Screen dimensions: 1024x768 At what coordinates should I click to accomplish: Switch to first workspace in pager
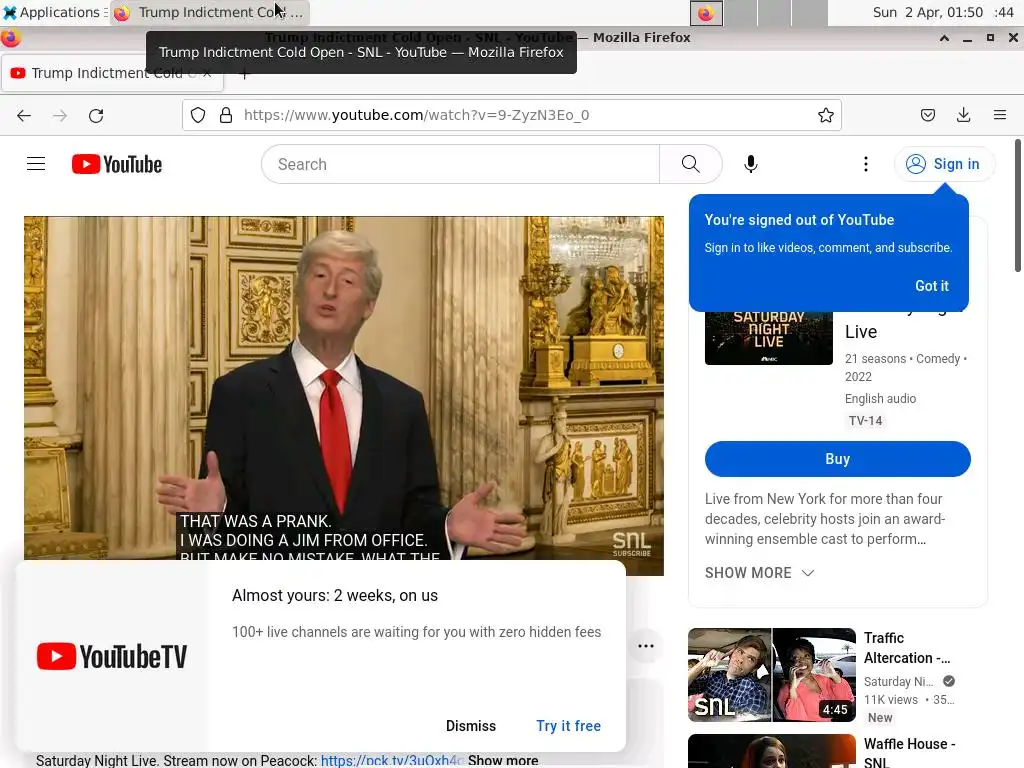706,12
